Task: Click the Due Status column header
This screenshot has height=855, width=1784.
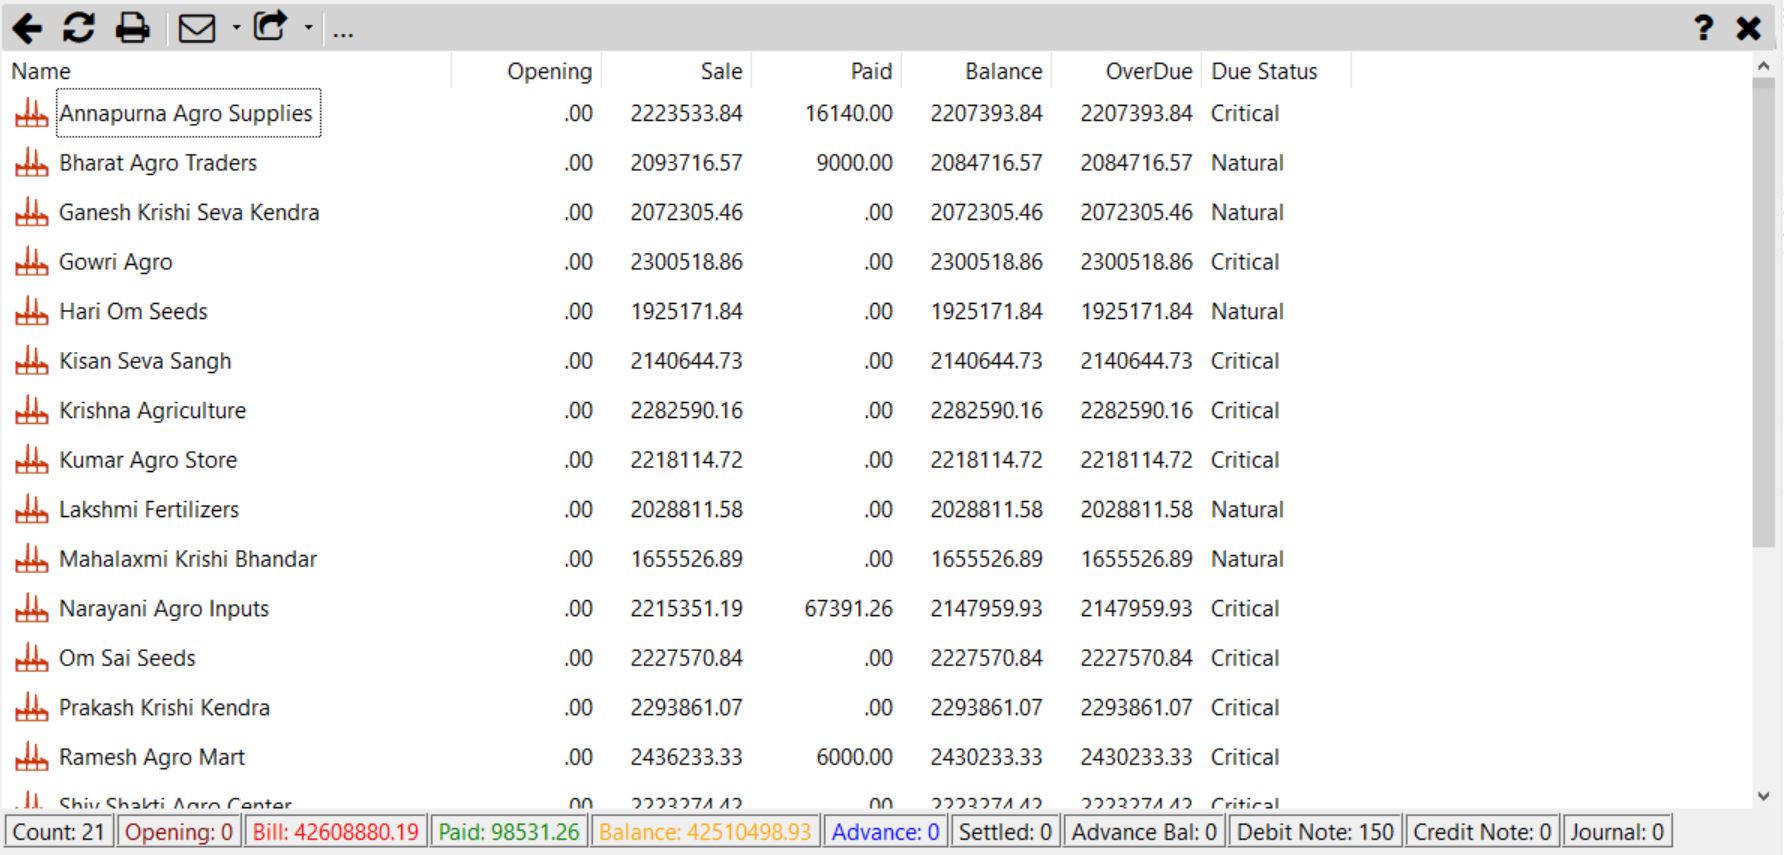Action: pos(1264,71)
